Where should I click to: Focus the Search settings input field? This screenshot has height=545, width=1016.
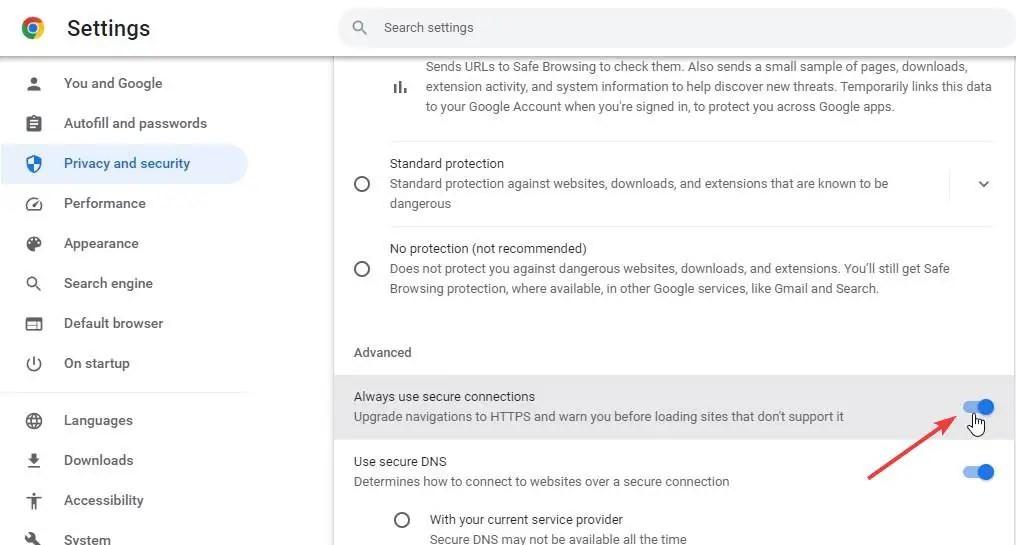(676, 28)
